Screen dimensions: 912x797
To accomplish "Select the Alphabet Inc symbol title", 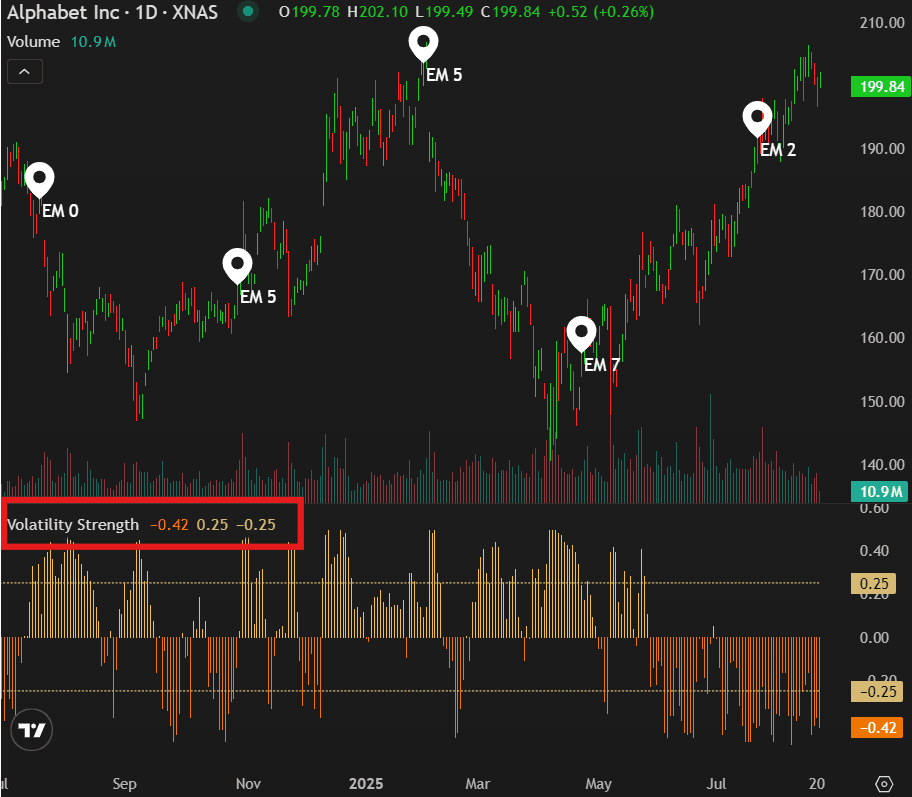I will click(x=112, y=12).
